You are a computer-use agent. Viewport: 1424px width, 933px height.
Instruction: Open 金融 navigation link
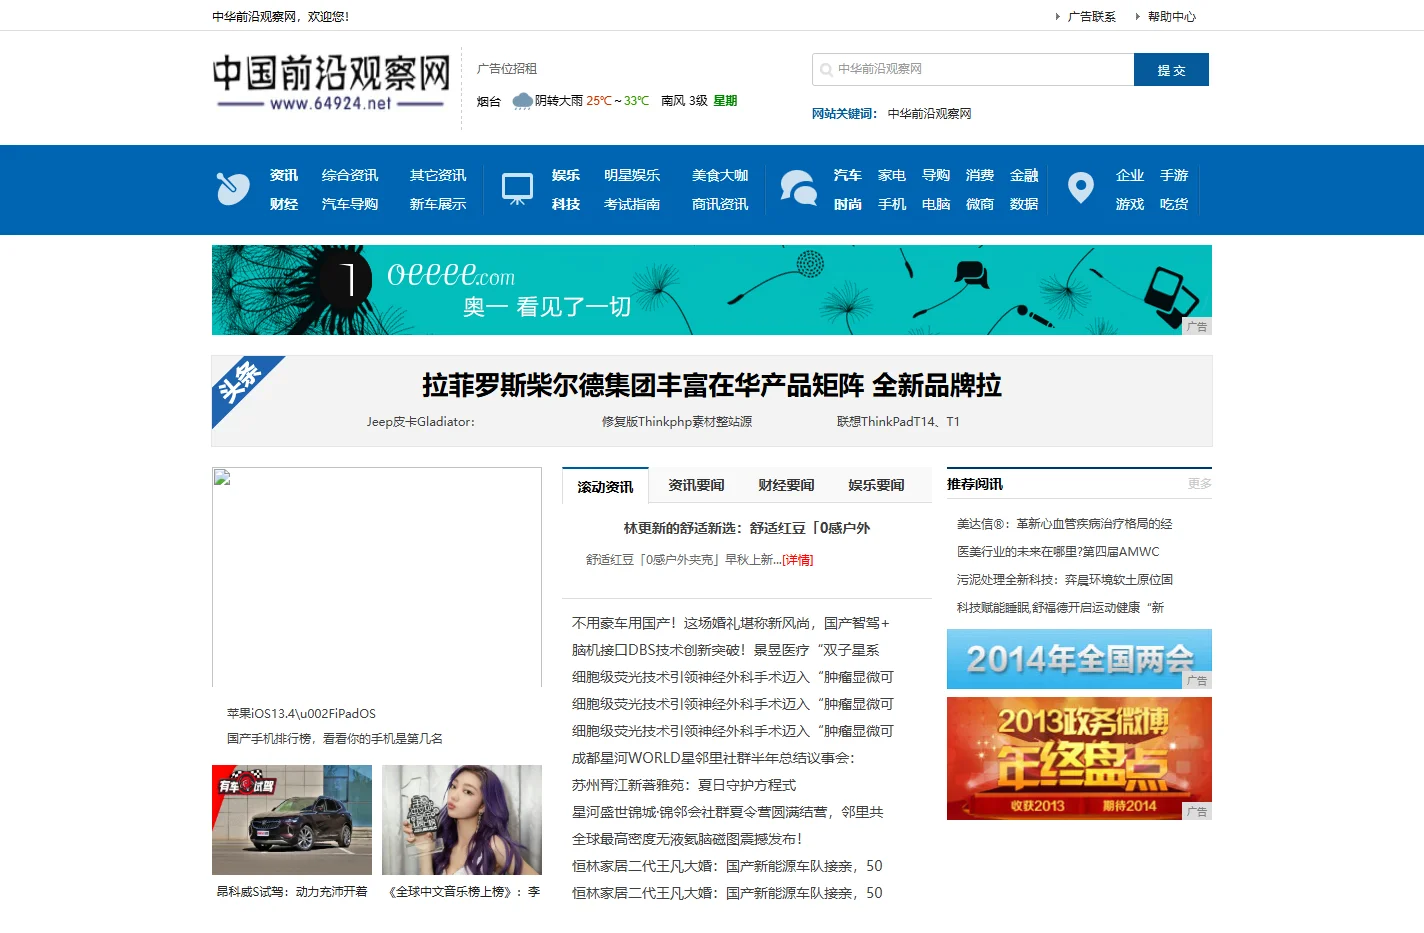[1024, 175]
